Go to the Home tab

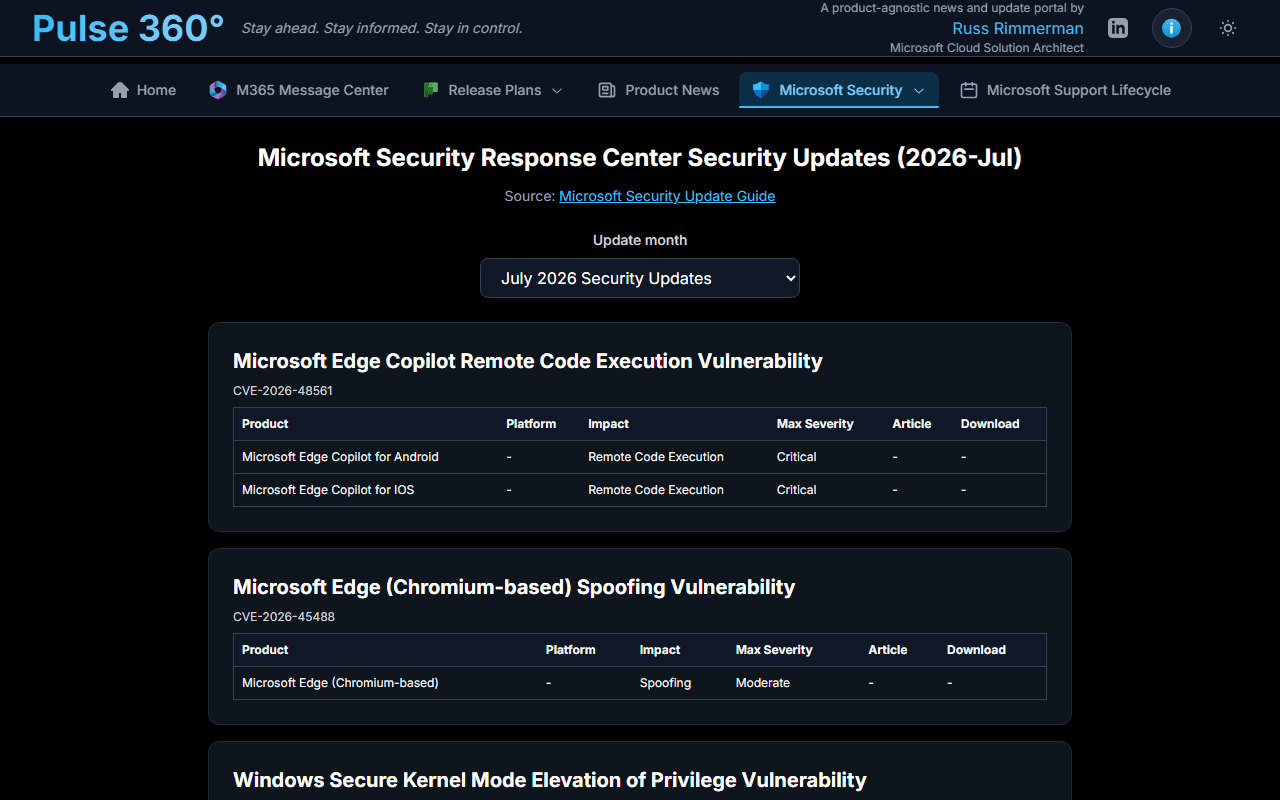[143, 90]
